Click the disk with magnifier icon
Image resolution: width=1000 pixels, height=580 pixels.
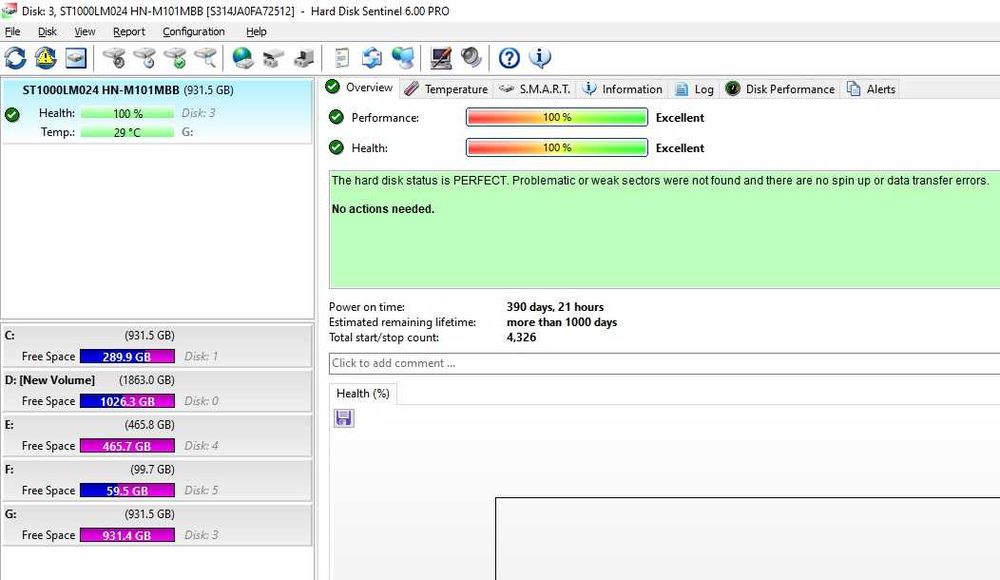click(205, 58)
